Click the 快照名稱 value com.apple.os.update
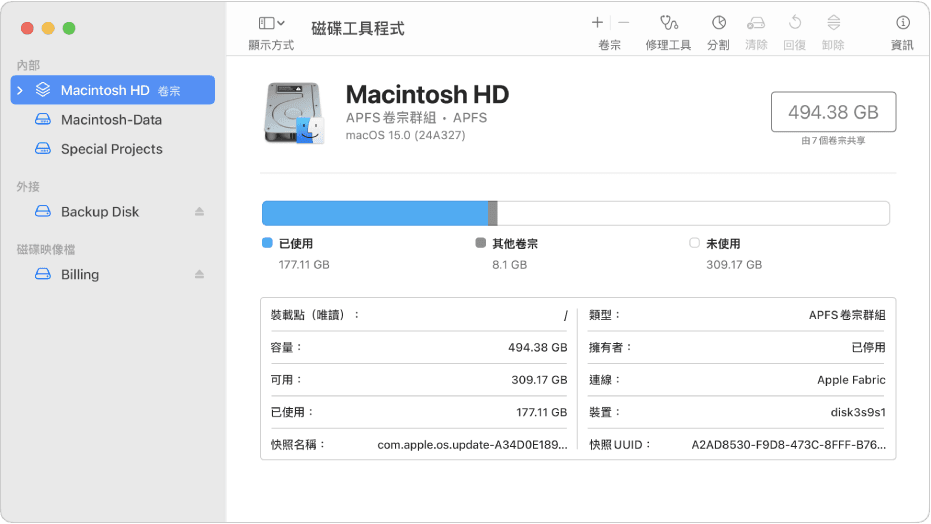Screen dimensions: 931x524 click(473, 445)
